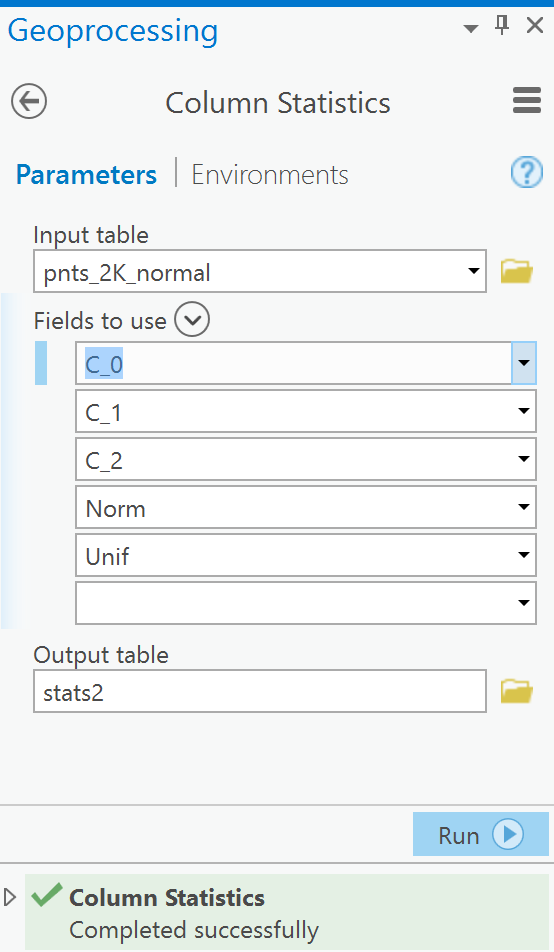
Task: Run the Column Statistics tool
Action: point(480,835)
